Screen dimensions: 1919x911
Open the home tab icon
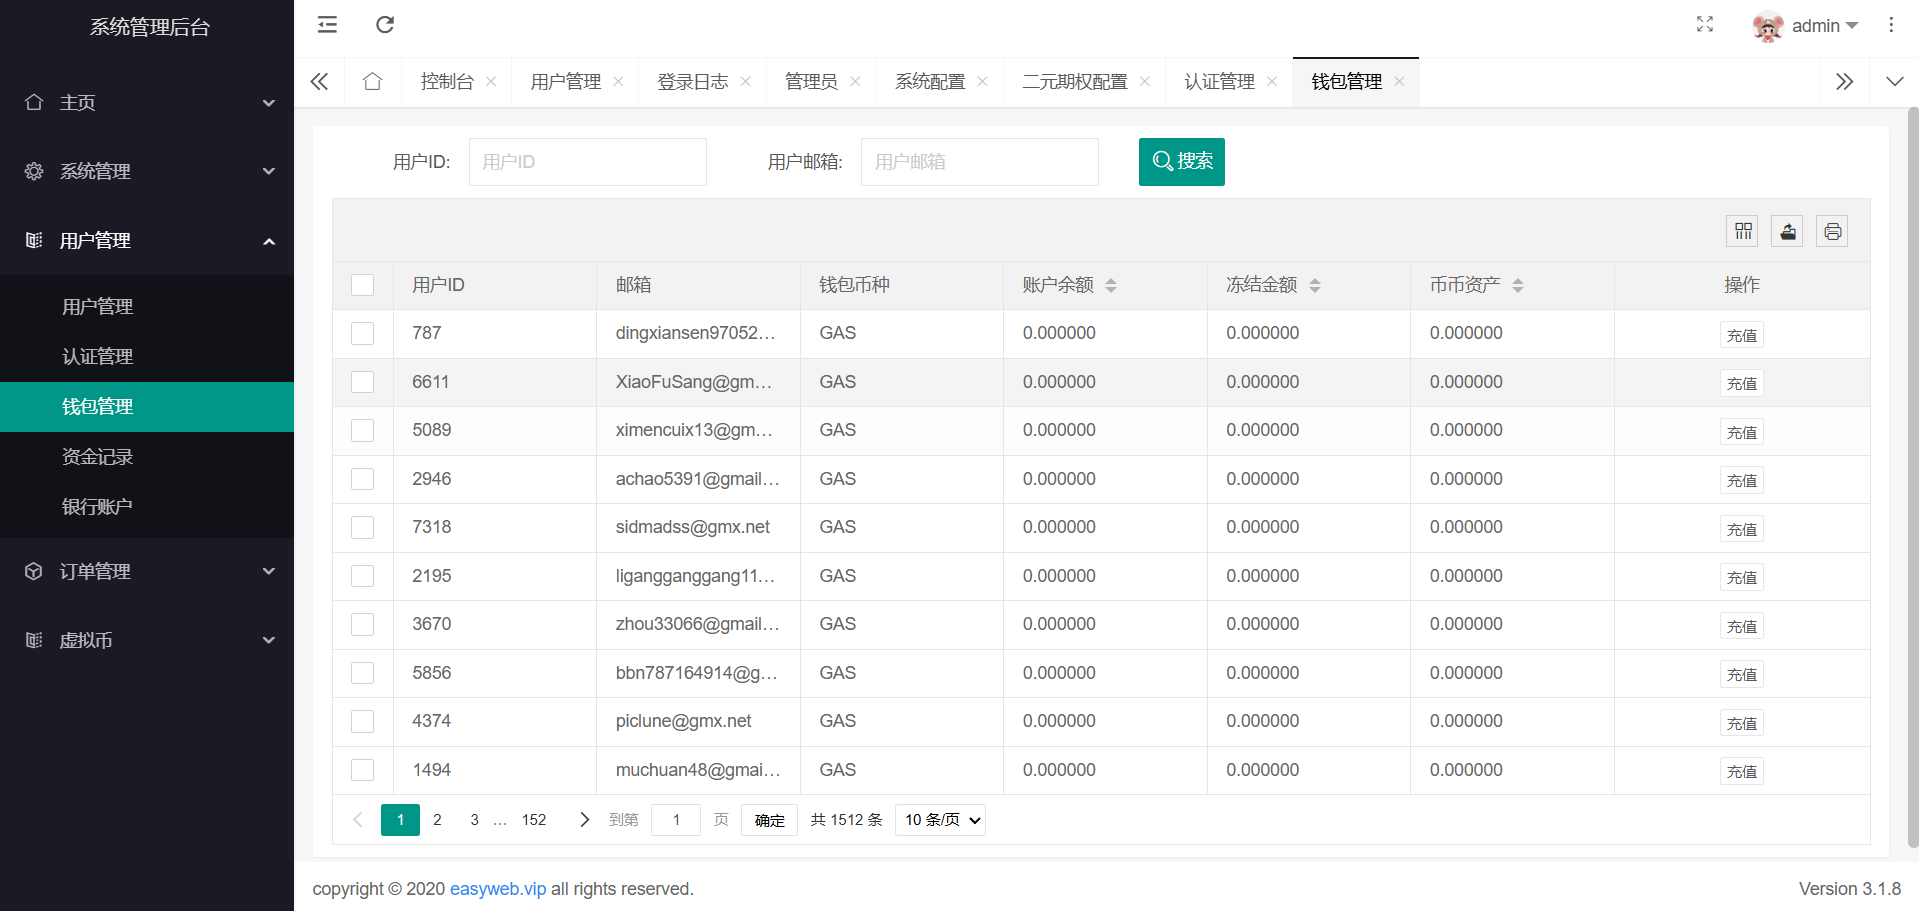tap(373, 82)
